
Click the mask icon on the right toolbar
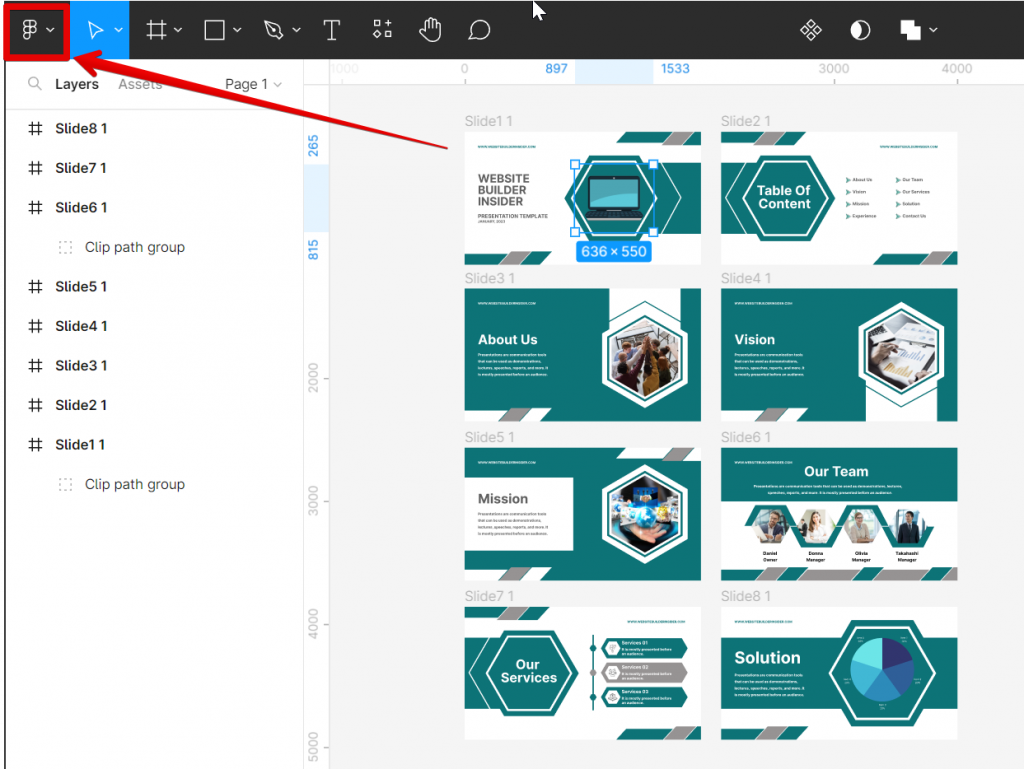tap(861, 29)
